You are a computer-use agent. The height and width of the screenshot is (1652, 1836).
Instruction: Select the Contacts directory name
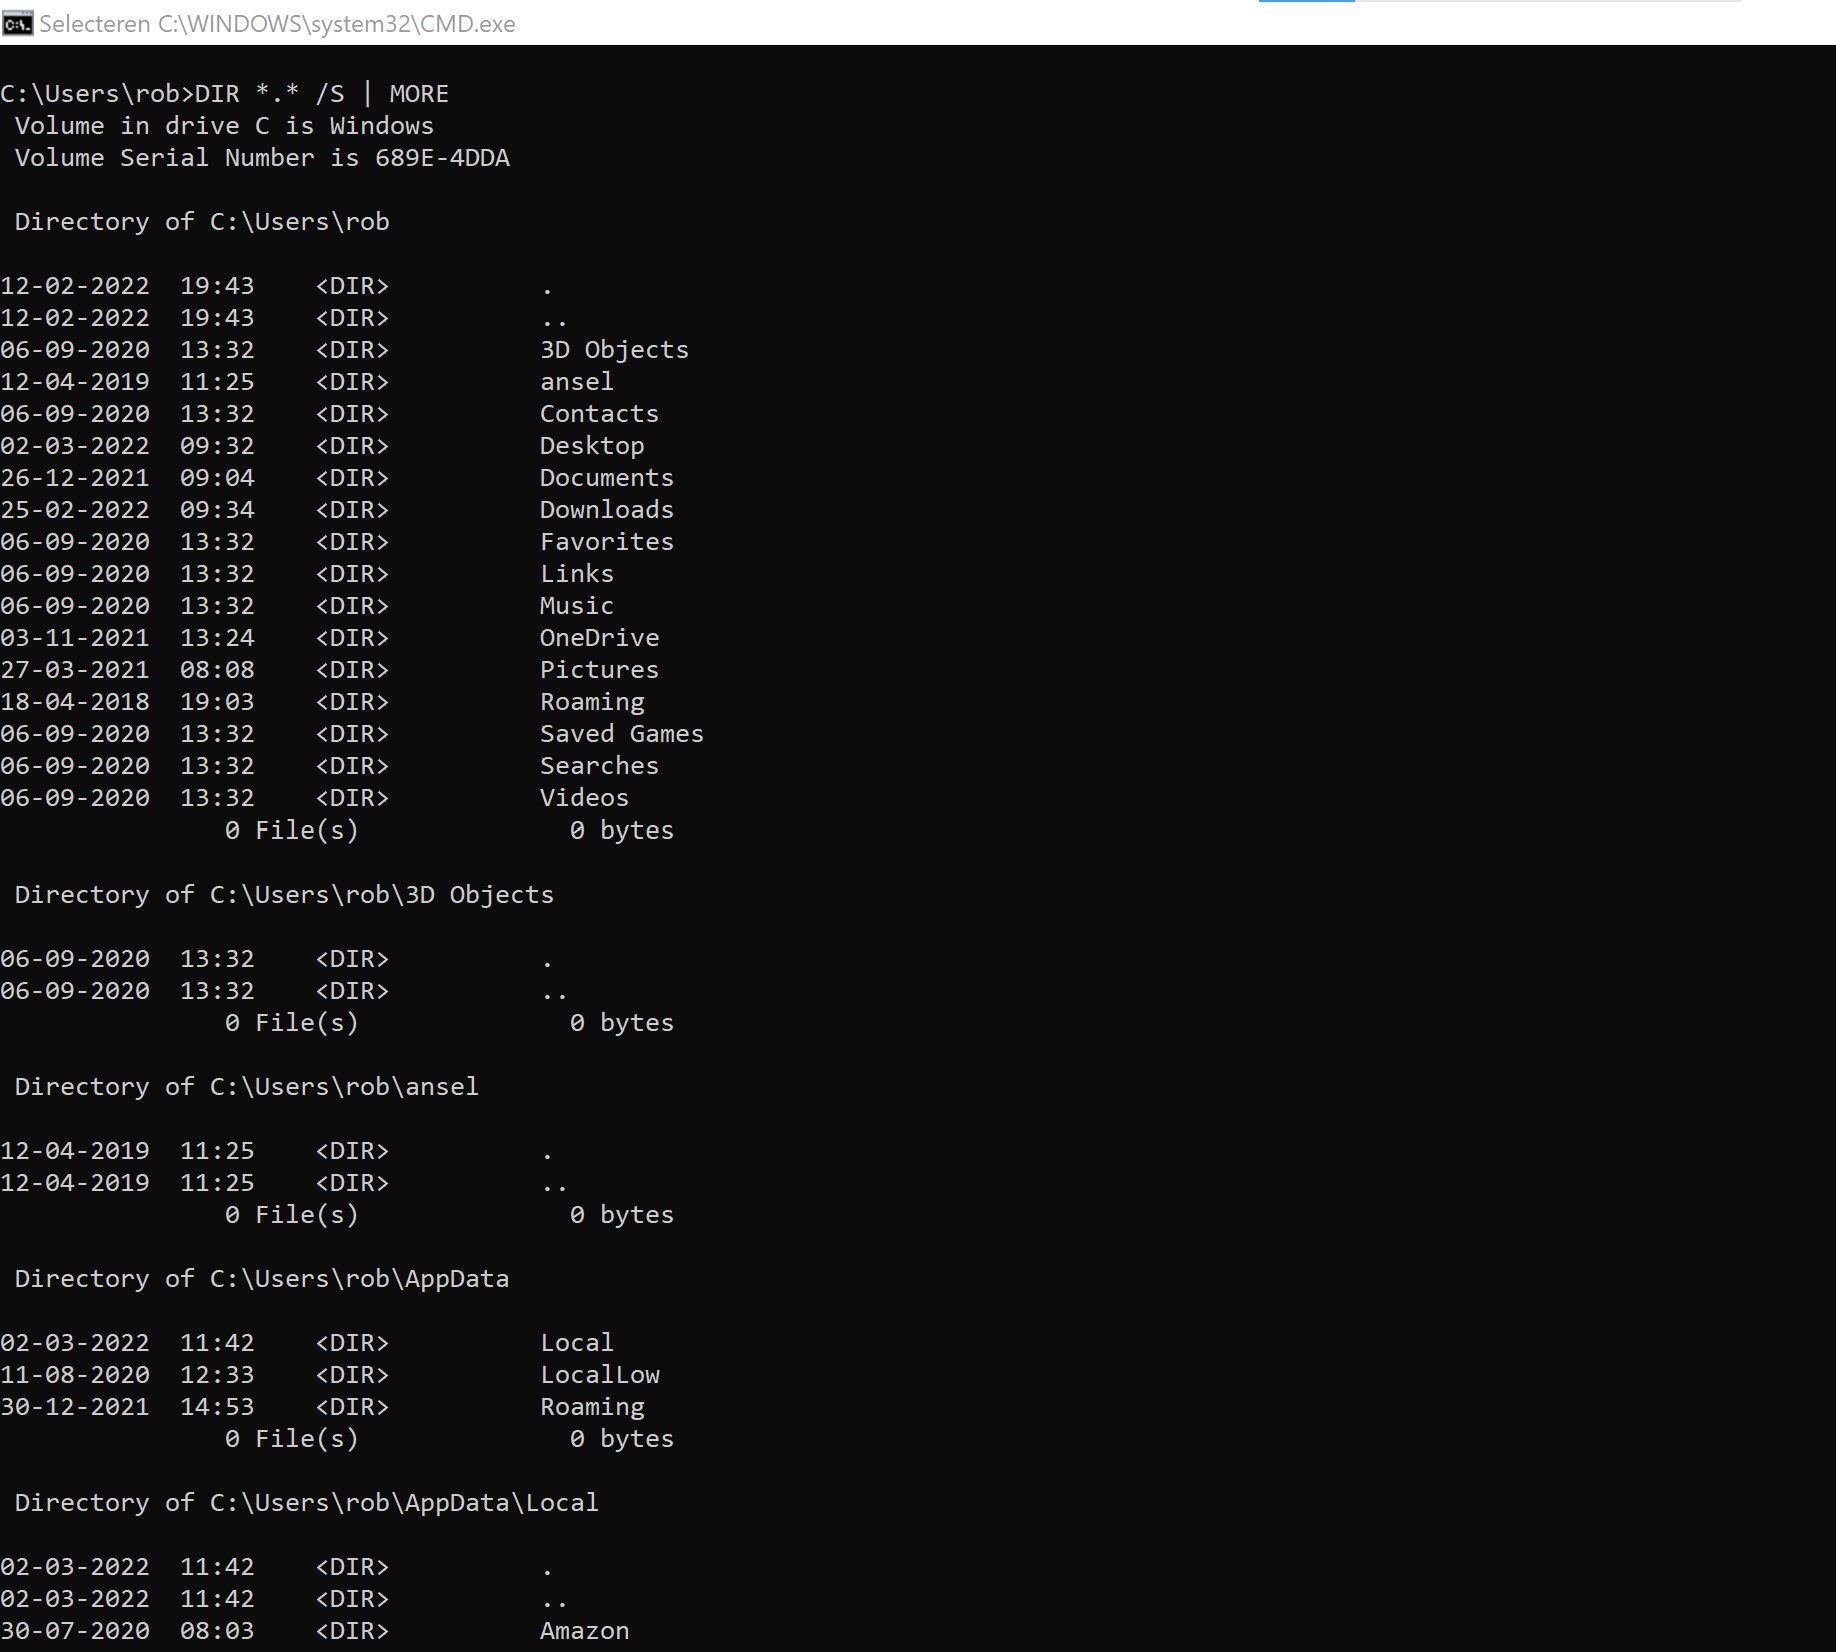click(x=599, y=414)
